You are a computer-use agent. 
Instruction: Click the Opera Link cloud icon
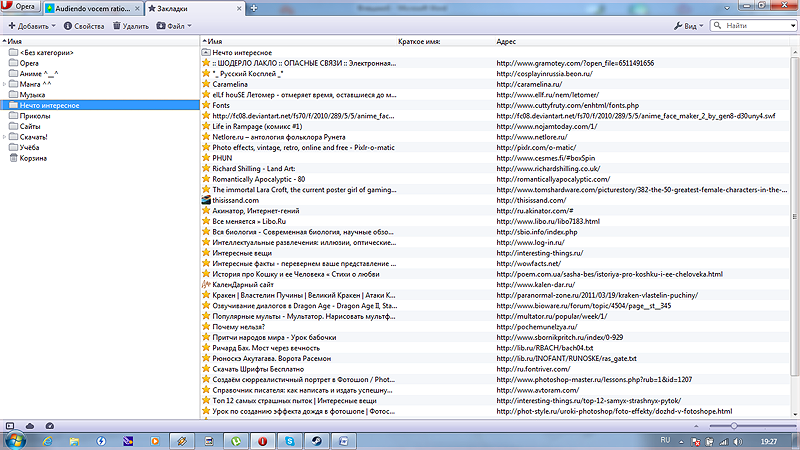[x=30, y=426]
